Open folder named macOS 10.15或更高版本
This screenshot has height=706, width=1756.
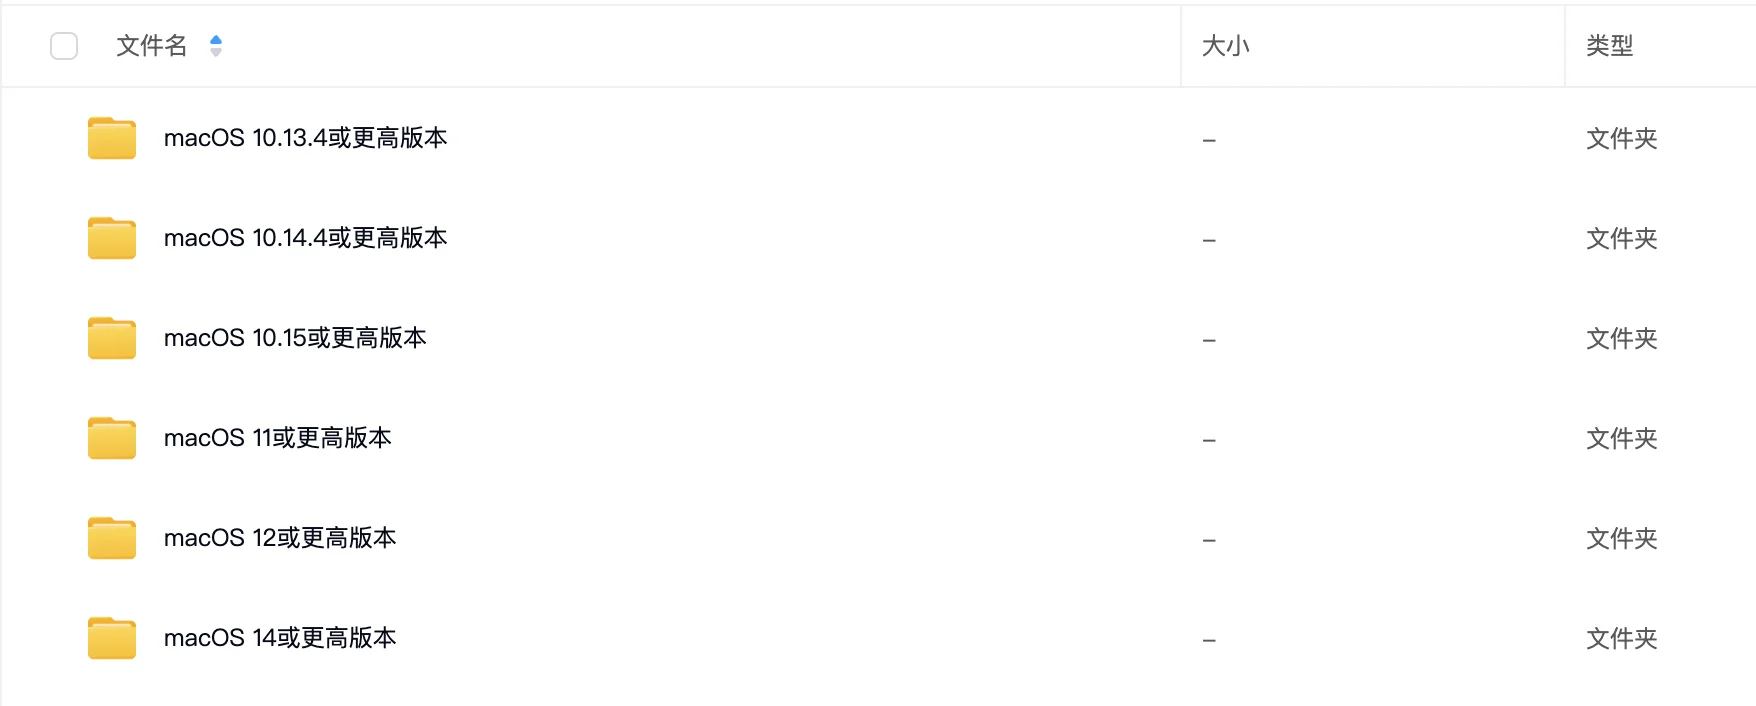295,338
